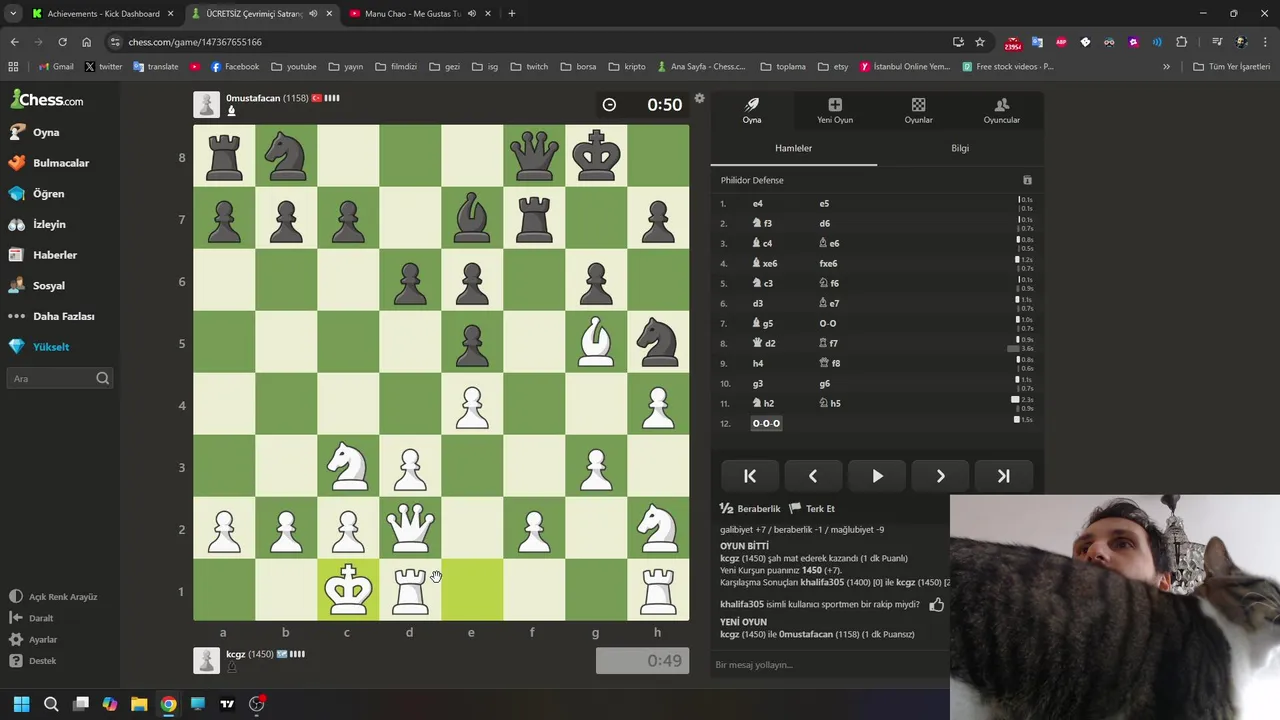1280x720 pixels.
Task: Toggle Açık Renk Arayüz light theme
Action: coord(54,597)
